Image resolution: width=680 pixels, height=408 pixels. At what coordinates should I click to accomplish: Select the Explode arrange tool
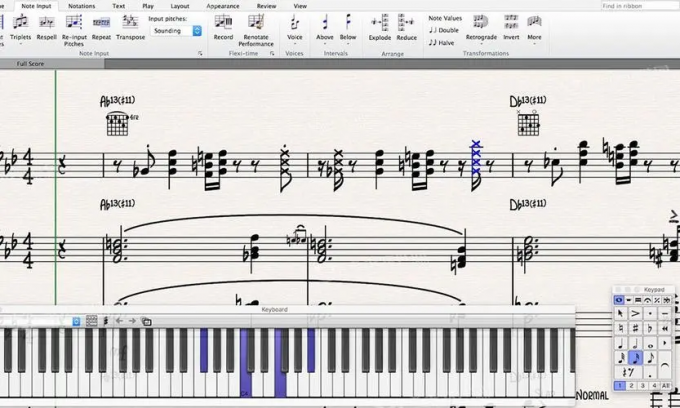(x=379, y=25)
